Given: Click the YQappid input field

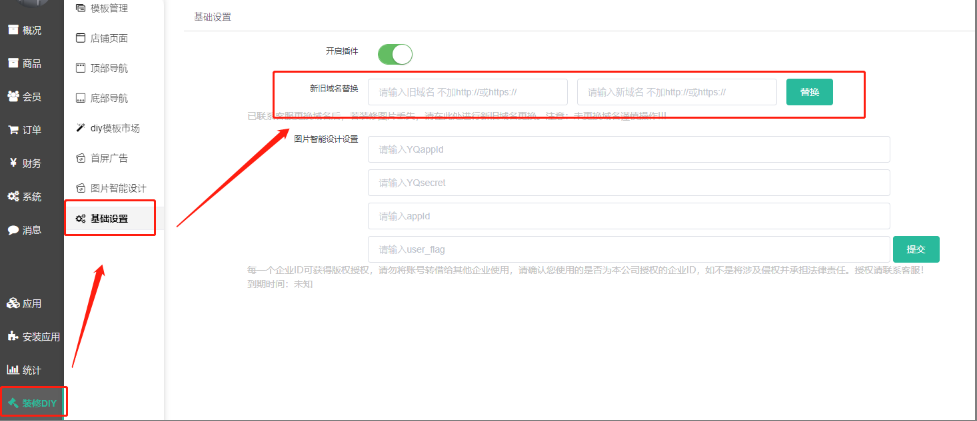Looking at the screenshot, I should coord(628,150).
